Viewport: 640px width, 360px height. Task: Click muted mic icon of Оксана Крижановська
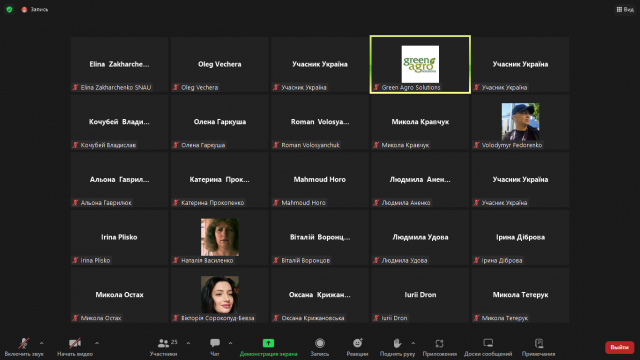[x=276, y=318]
